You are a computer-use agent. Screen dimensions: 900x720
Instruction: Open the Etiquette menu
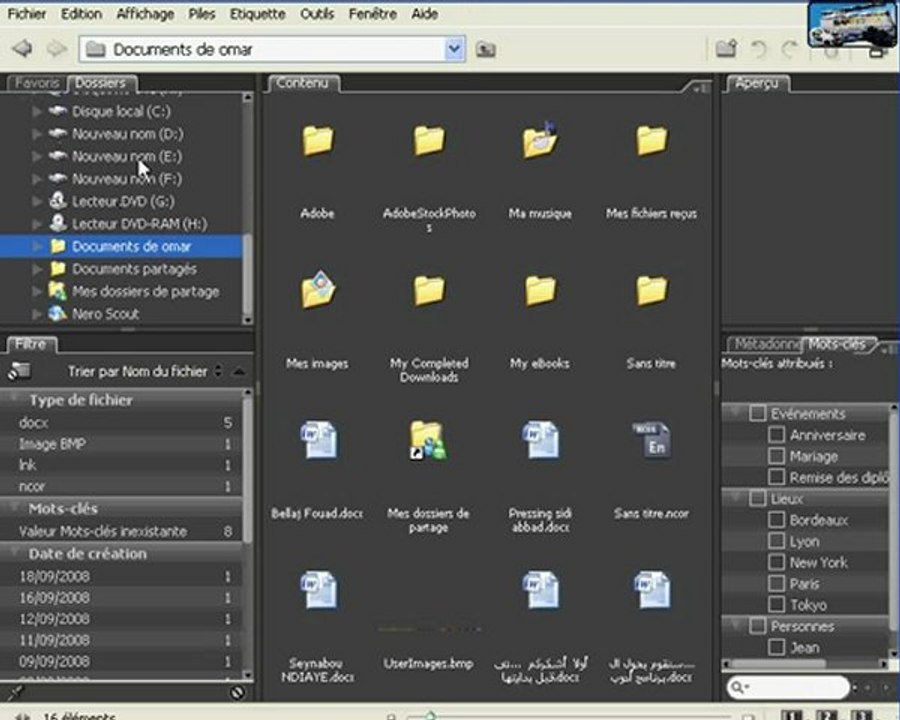pyautogui.click(x=258, y=14)
